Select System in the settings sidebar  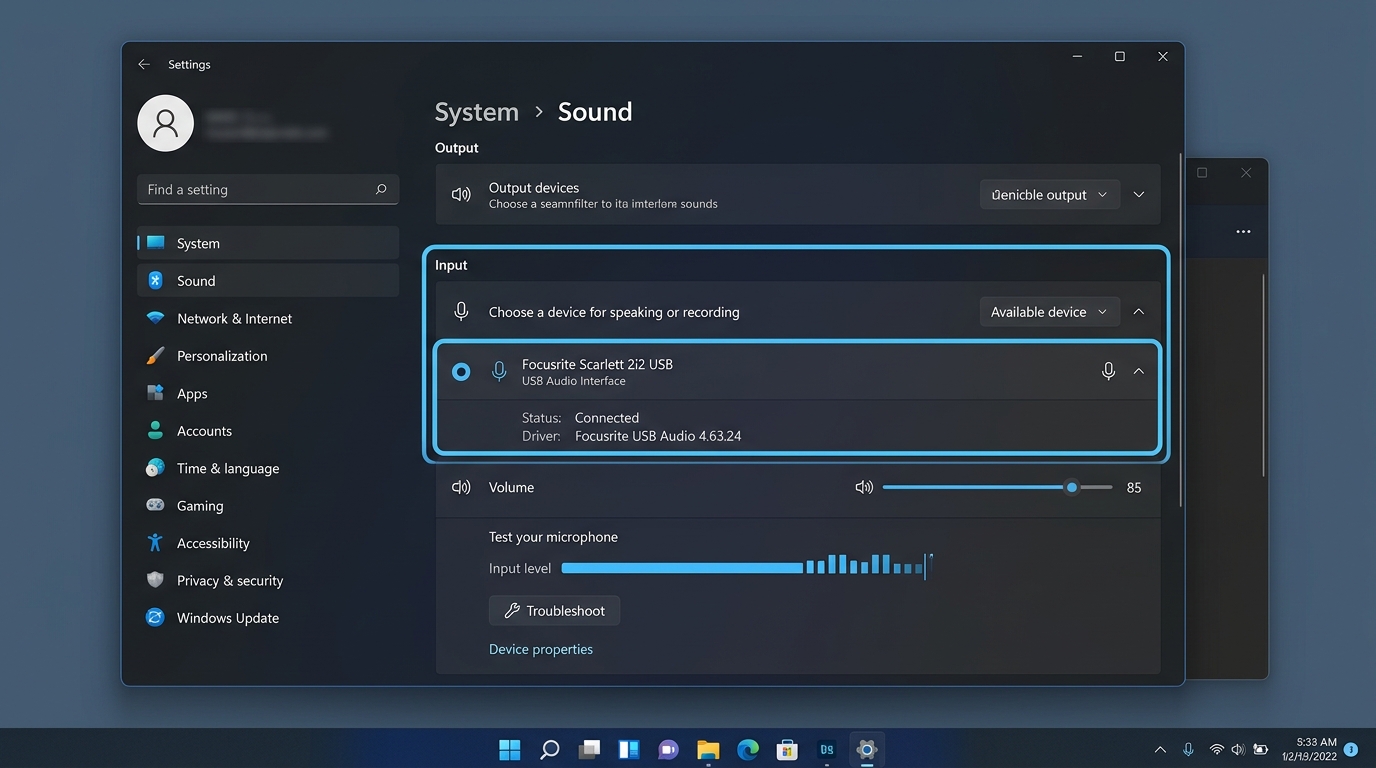coord(268,243)
